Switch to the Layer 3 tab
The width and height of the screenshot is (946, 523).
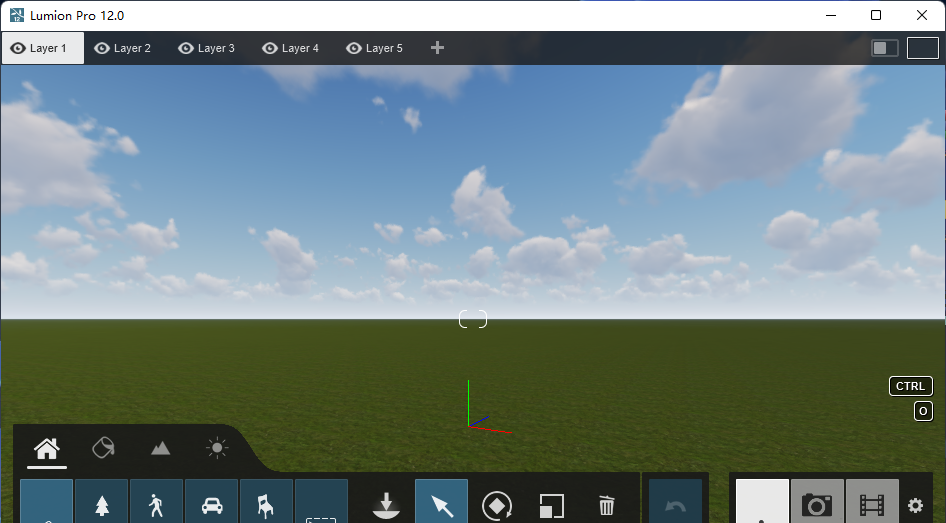point(216,48)
